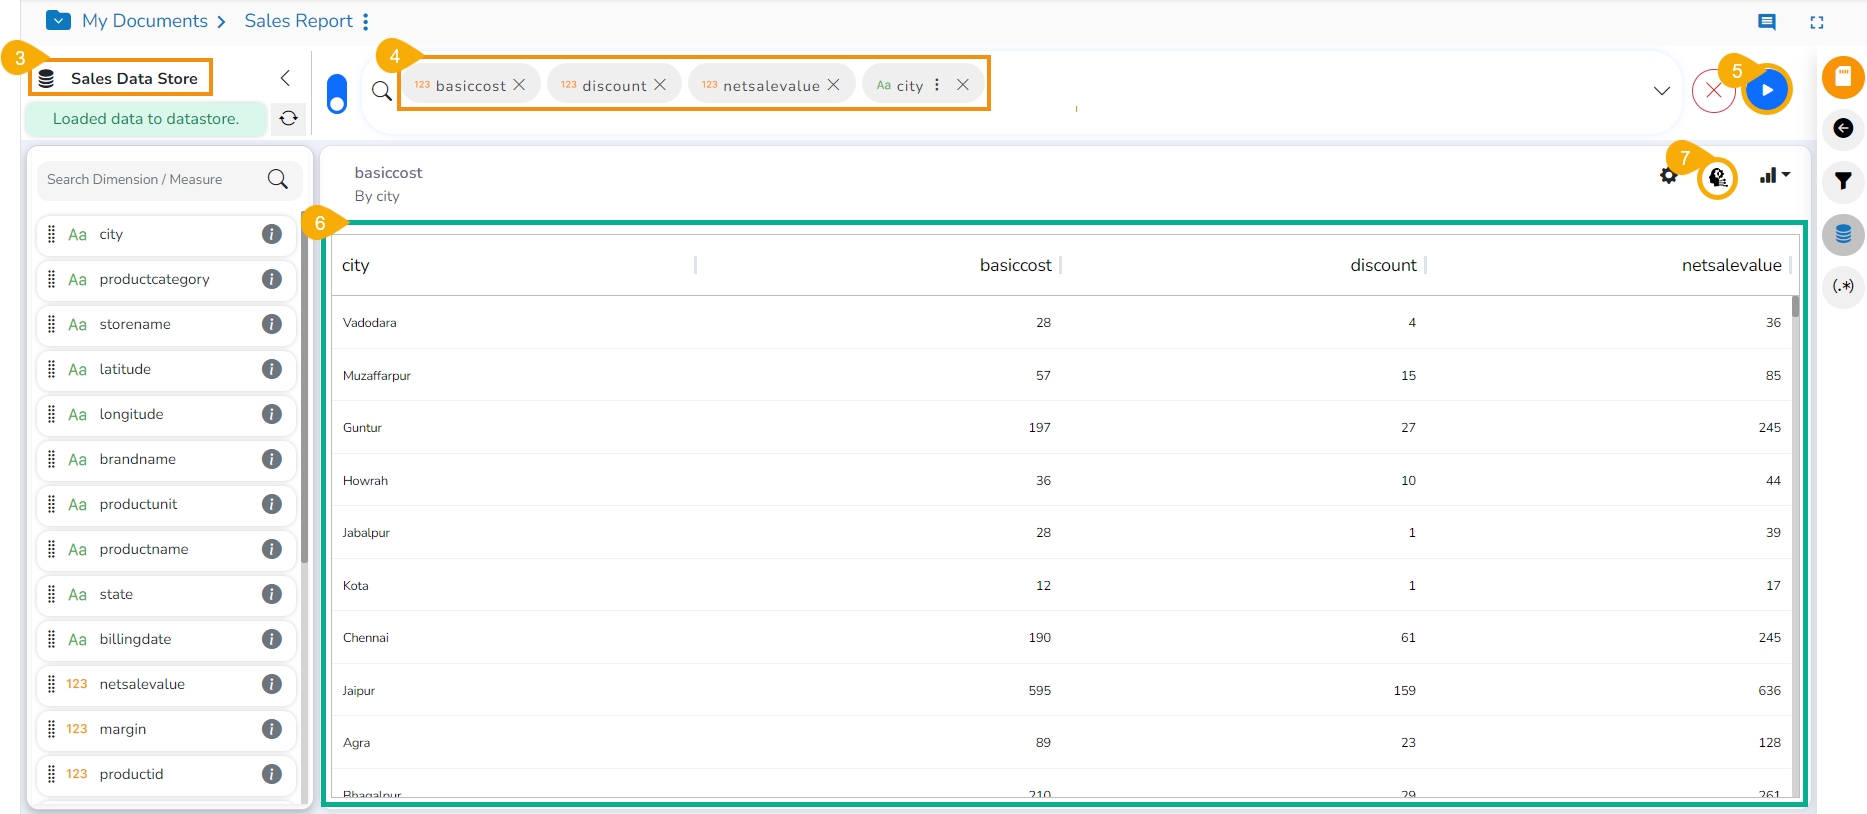Click the Sales Data Store database icon
Image resolution: width=1867 pixels, height=814 pixels.
(46, 78)
